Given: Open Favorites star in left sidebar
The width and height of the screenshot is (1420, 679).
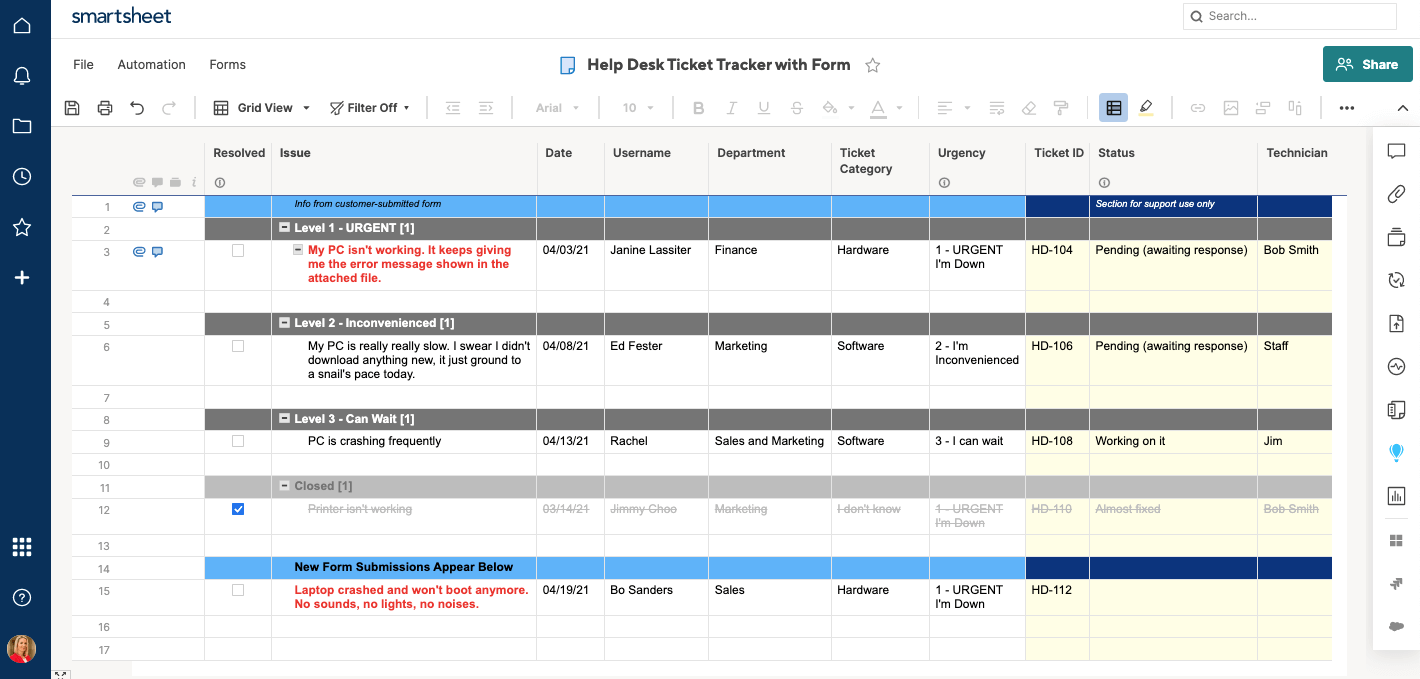Looking at the screenshot, I should (22, 227).
